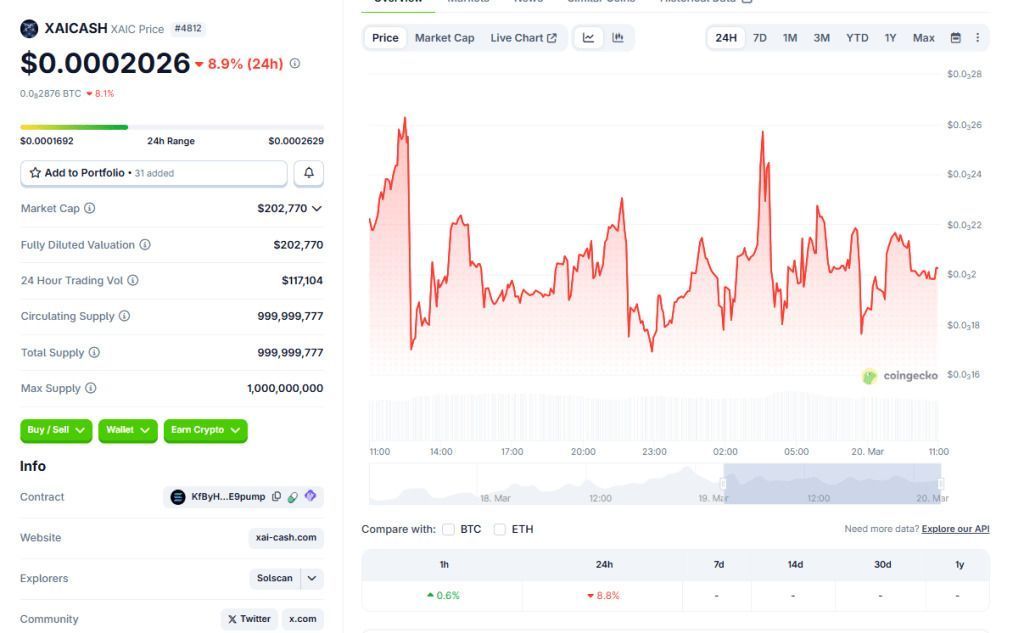The width and height of the screenshot is (1024, 633).
Task: Click the price alert bell icon
Action: coord(308,173)
